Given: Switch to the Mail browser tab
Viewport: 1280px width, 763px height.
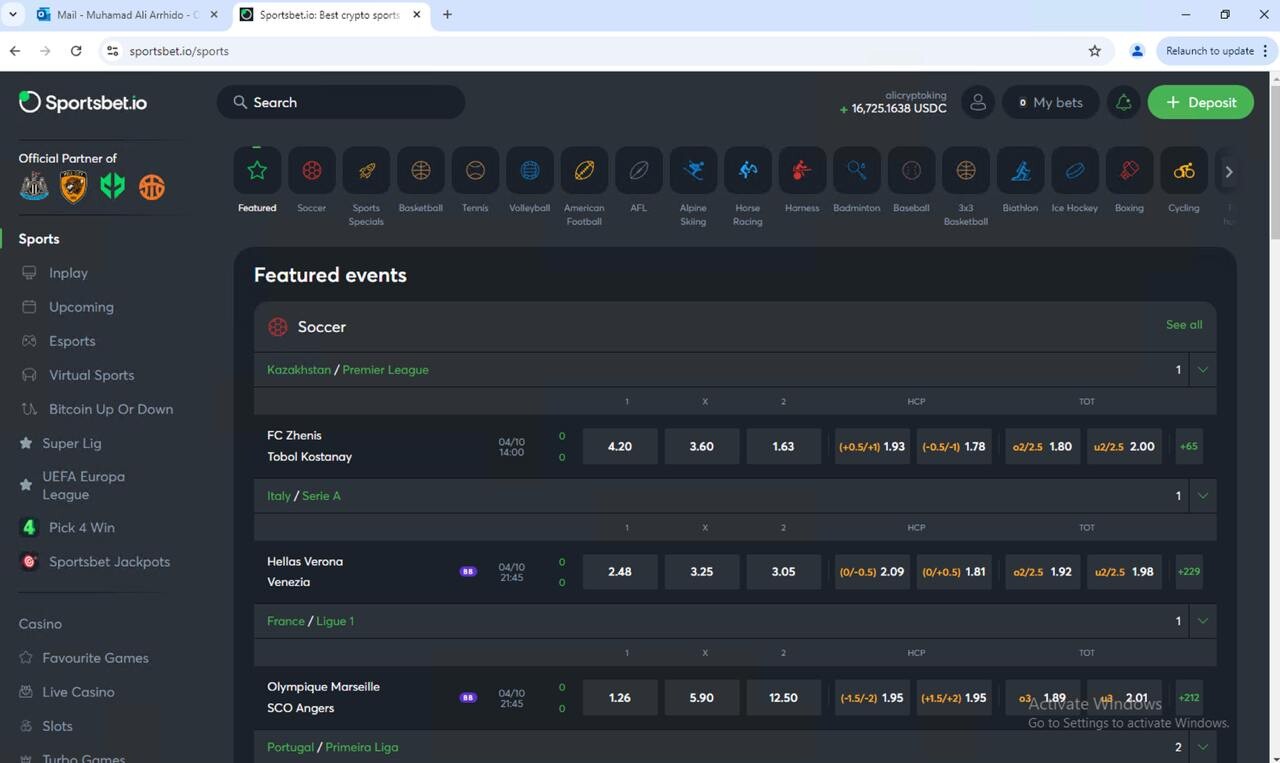Looking at the screenshot, I should pyautogui.click(x=125, y=15).
